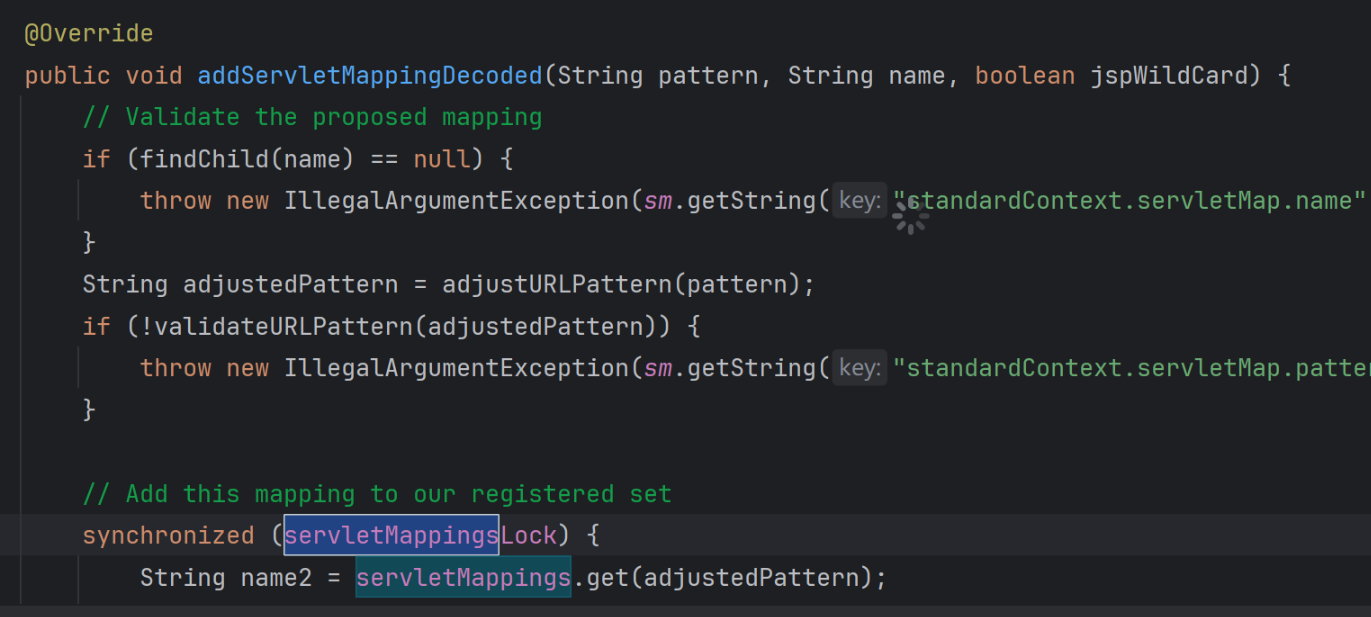Image resolution: width=1371 pixels, height=617 pixels.
Task: Click the addServletMappingDecoded method name
Action: 369,76
